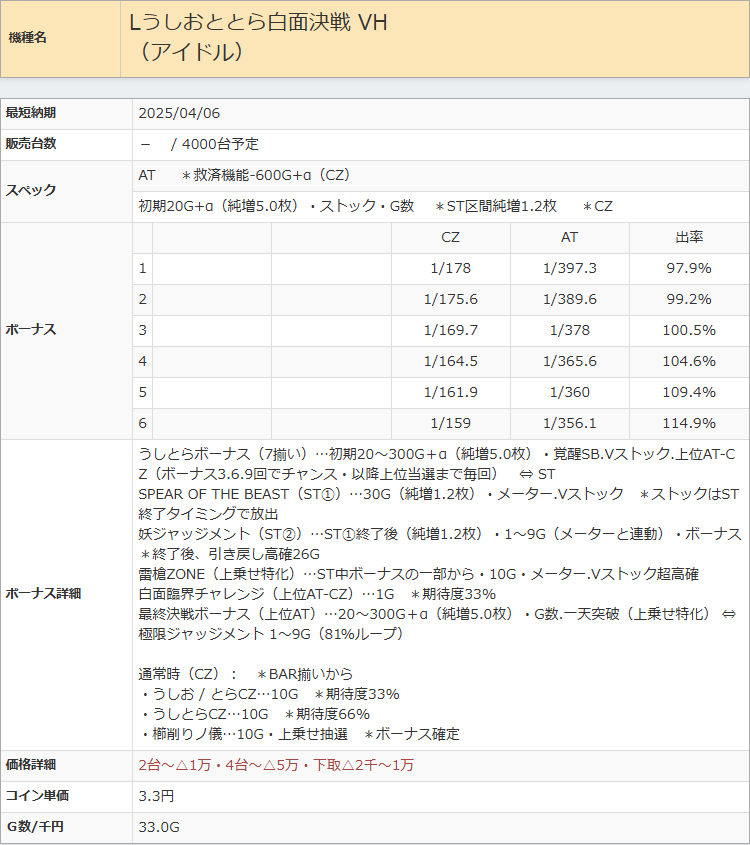Select setting 1 CZ value 1/178
This screenshot has height=845, width=750.
click(450, 268)
